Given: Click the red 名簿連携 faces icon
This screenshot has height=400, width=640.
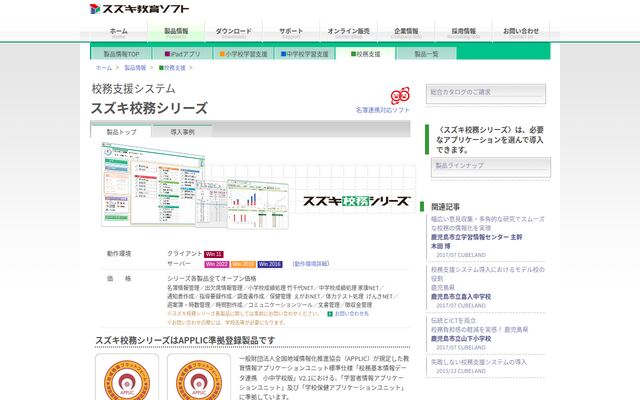Looking at the screenshot, I should [x=400, y=96].
